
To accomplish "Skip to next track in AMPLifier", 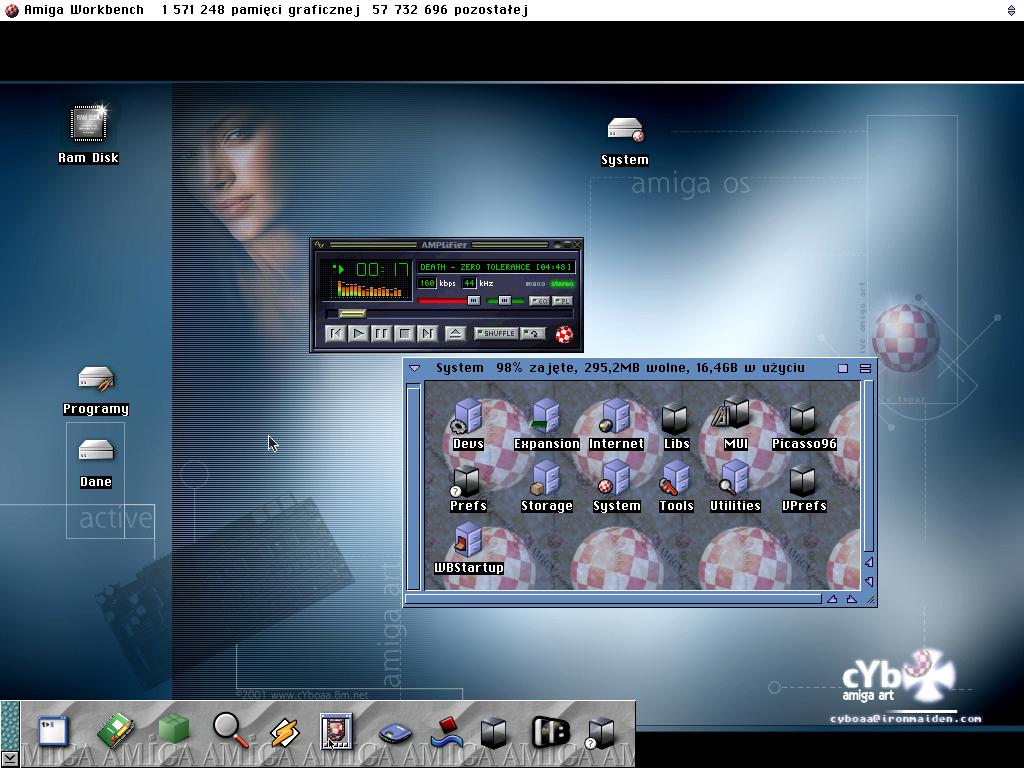I will [x=427, y=334].
